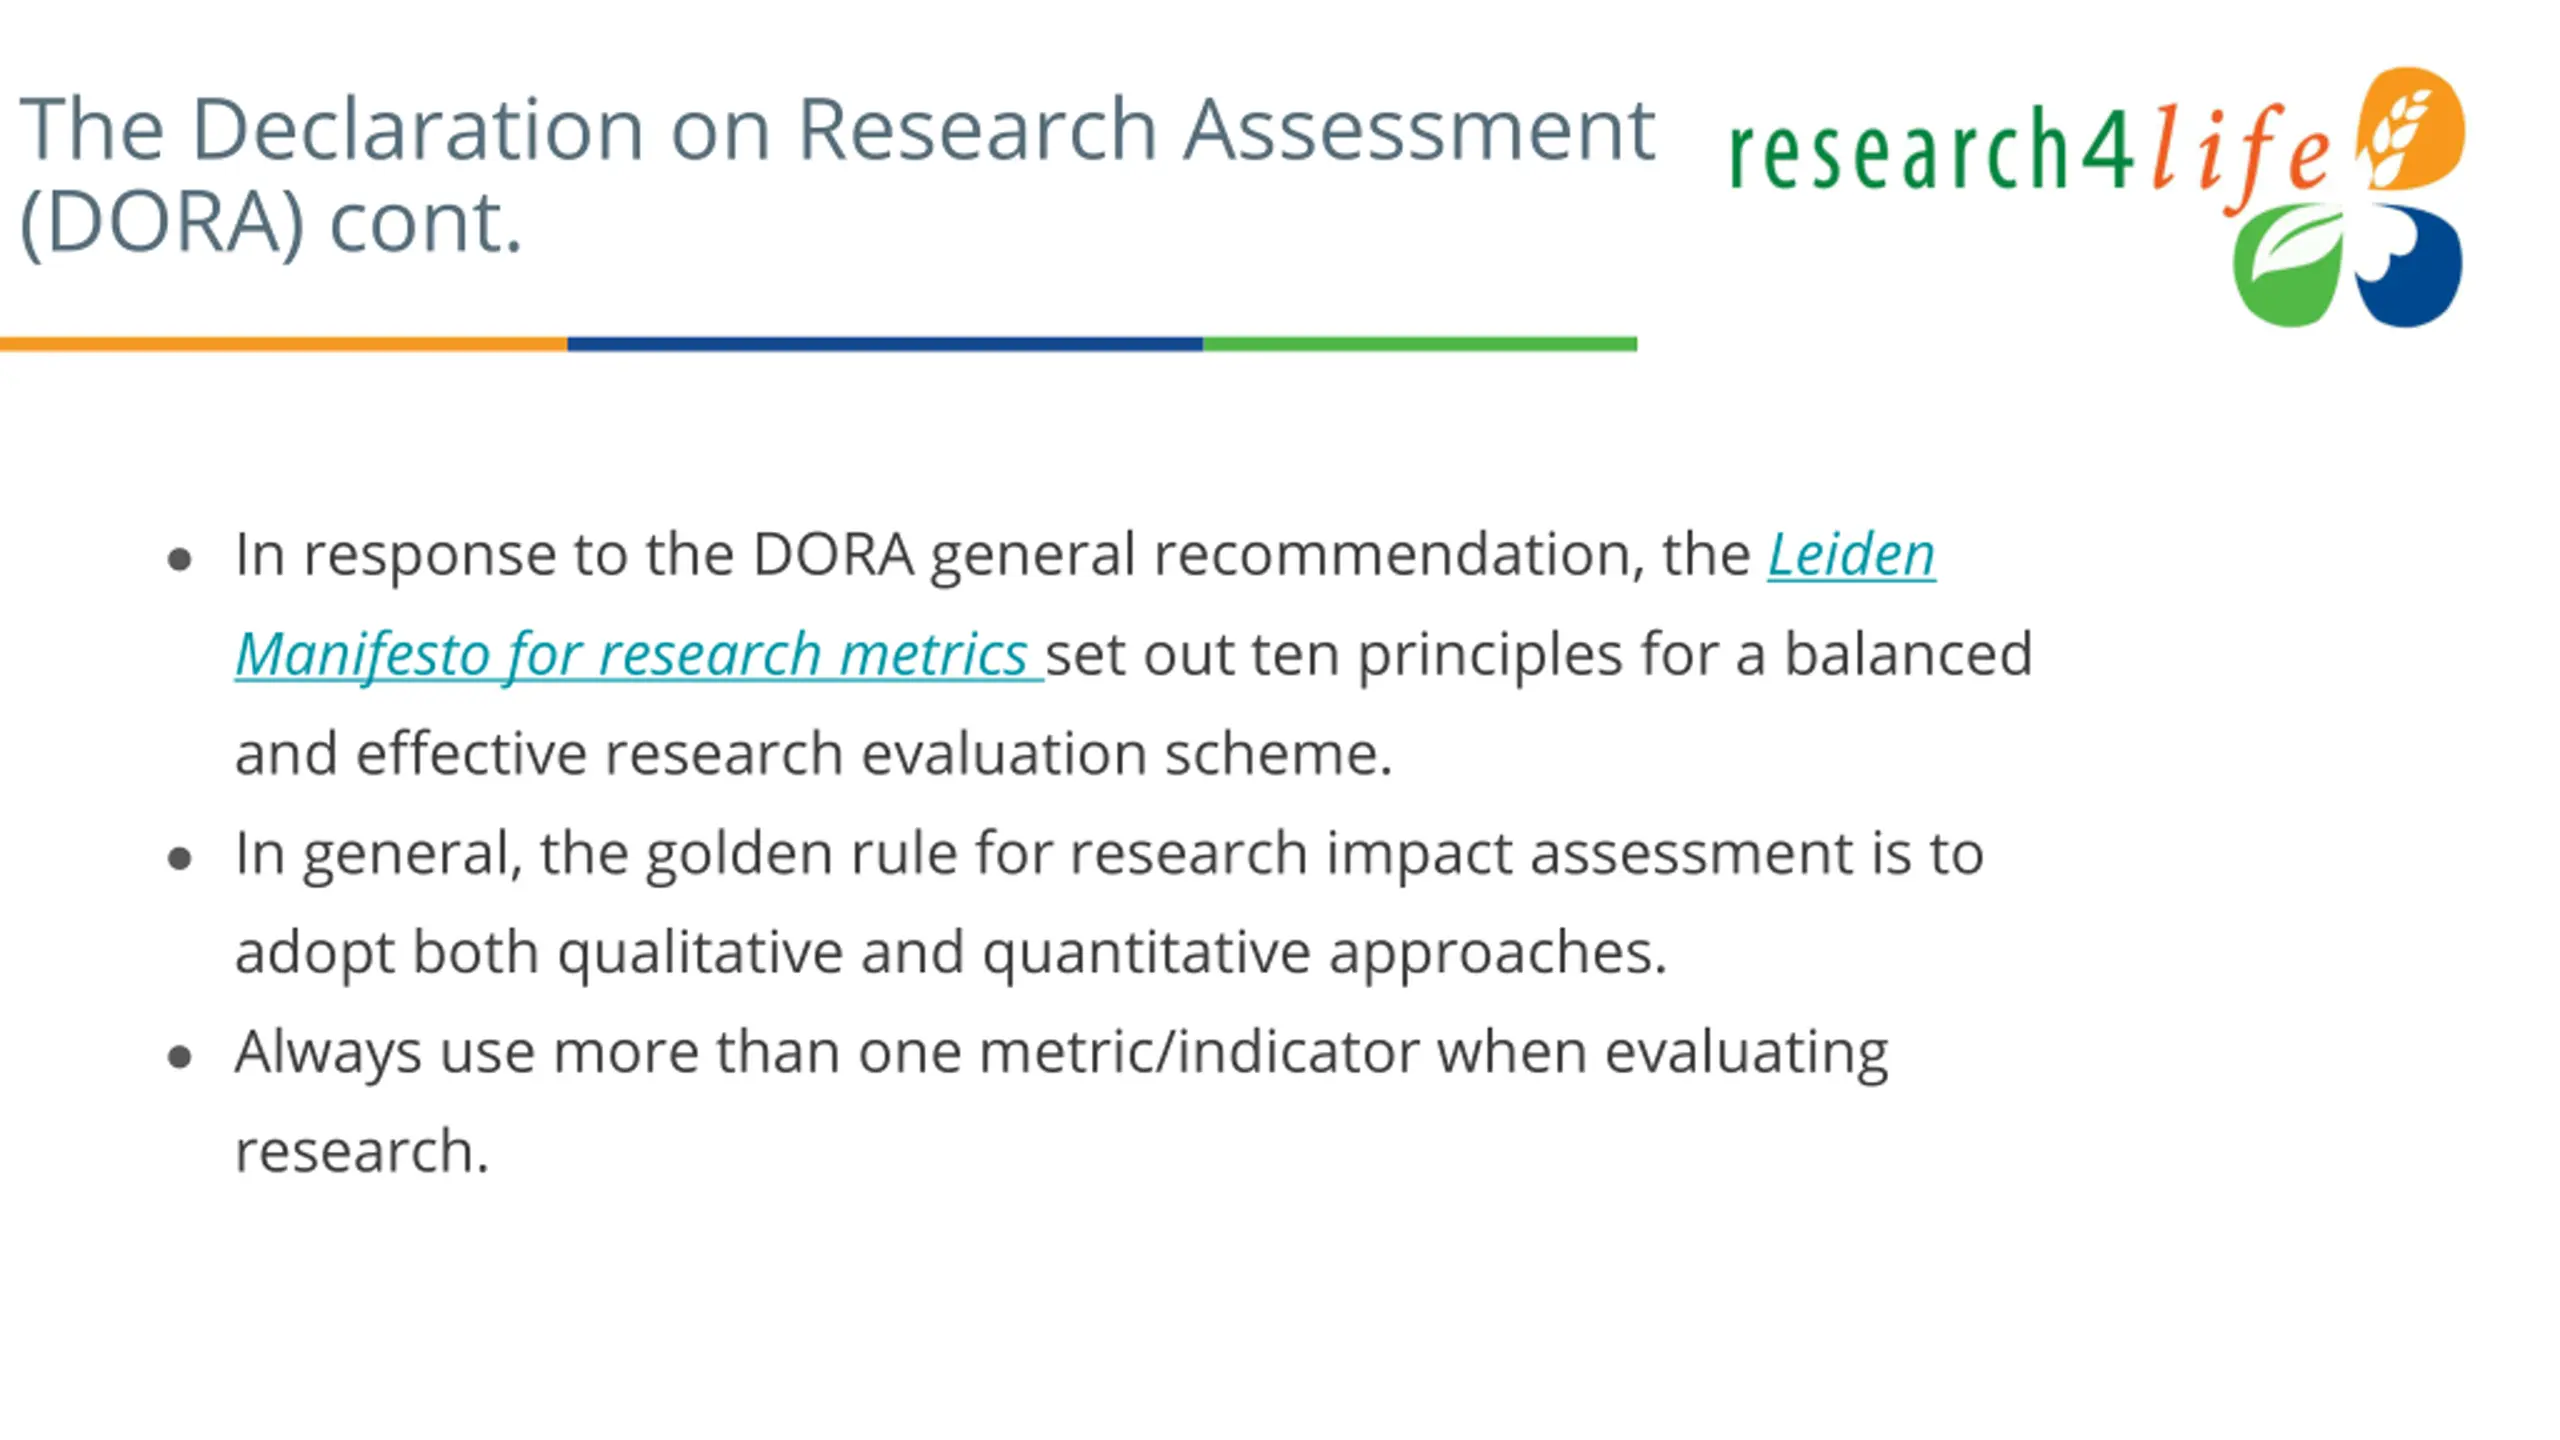2560x1440 pixels.
Task: Select the third bullet point marker
Action: click(180, 1056)
